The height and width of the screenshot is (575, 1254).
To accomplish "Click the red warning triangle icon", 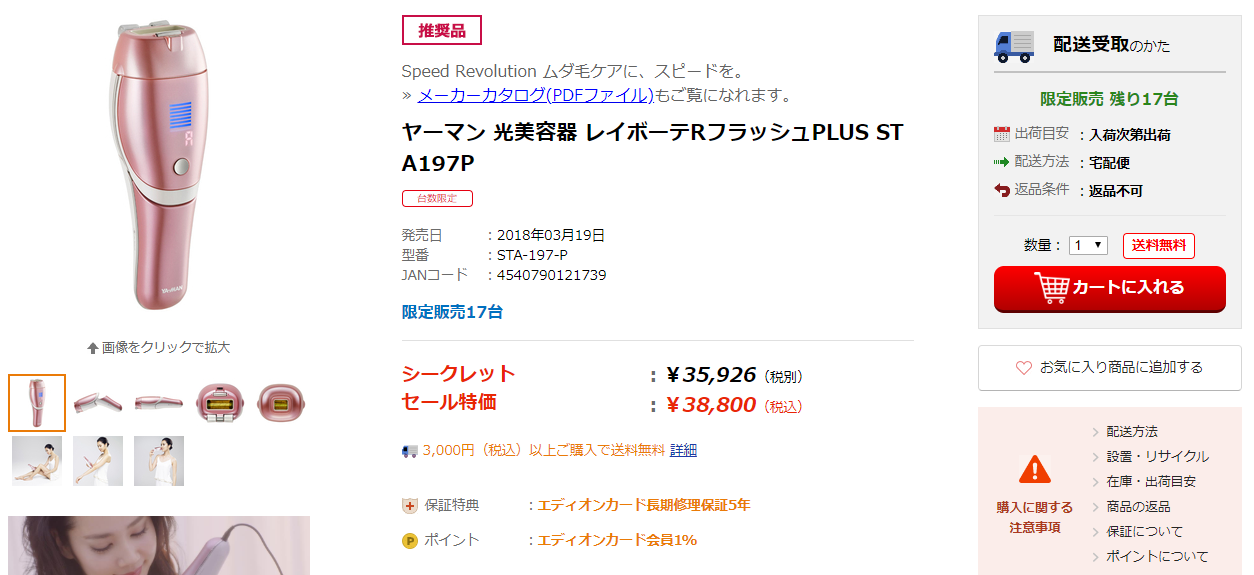I will click(x=1034, y=468).
